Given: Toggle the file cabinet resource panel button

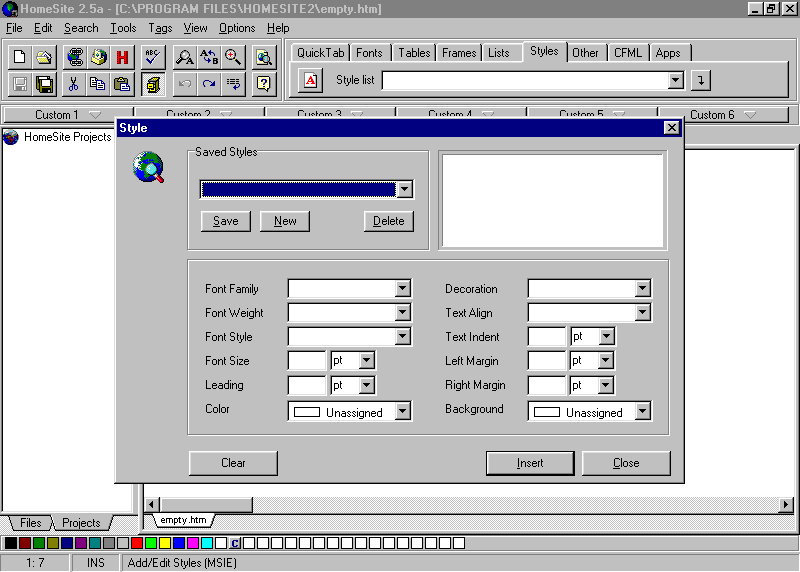Looking at the screenshot, I should tap(153, 84).
